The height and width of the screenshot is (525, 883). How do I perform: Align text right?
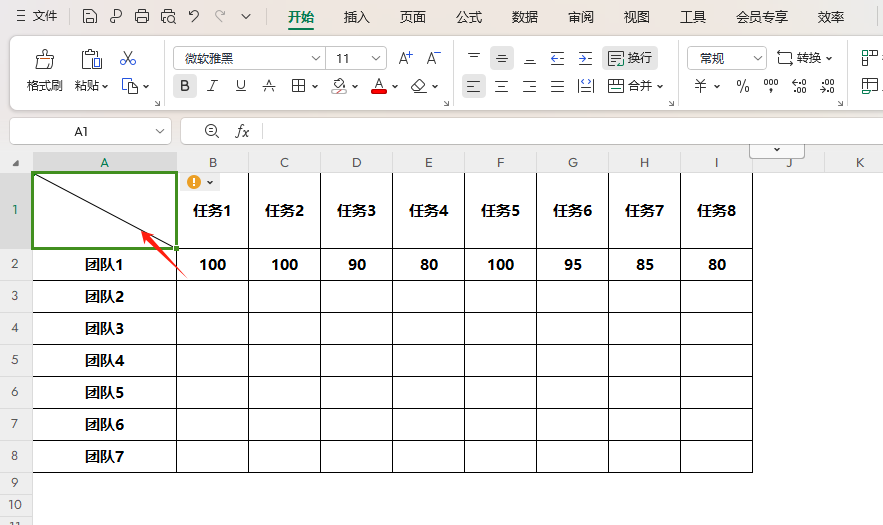529,86
